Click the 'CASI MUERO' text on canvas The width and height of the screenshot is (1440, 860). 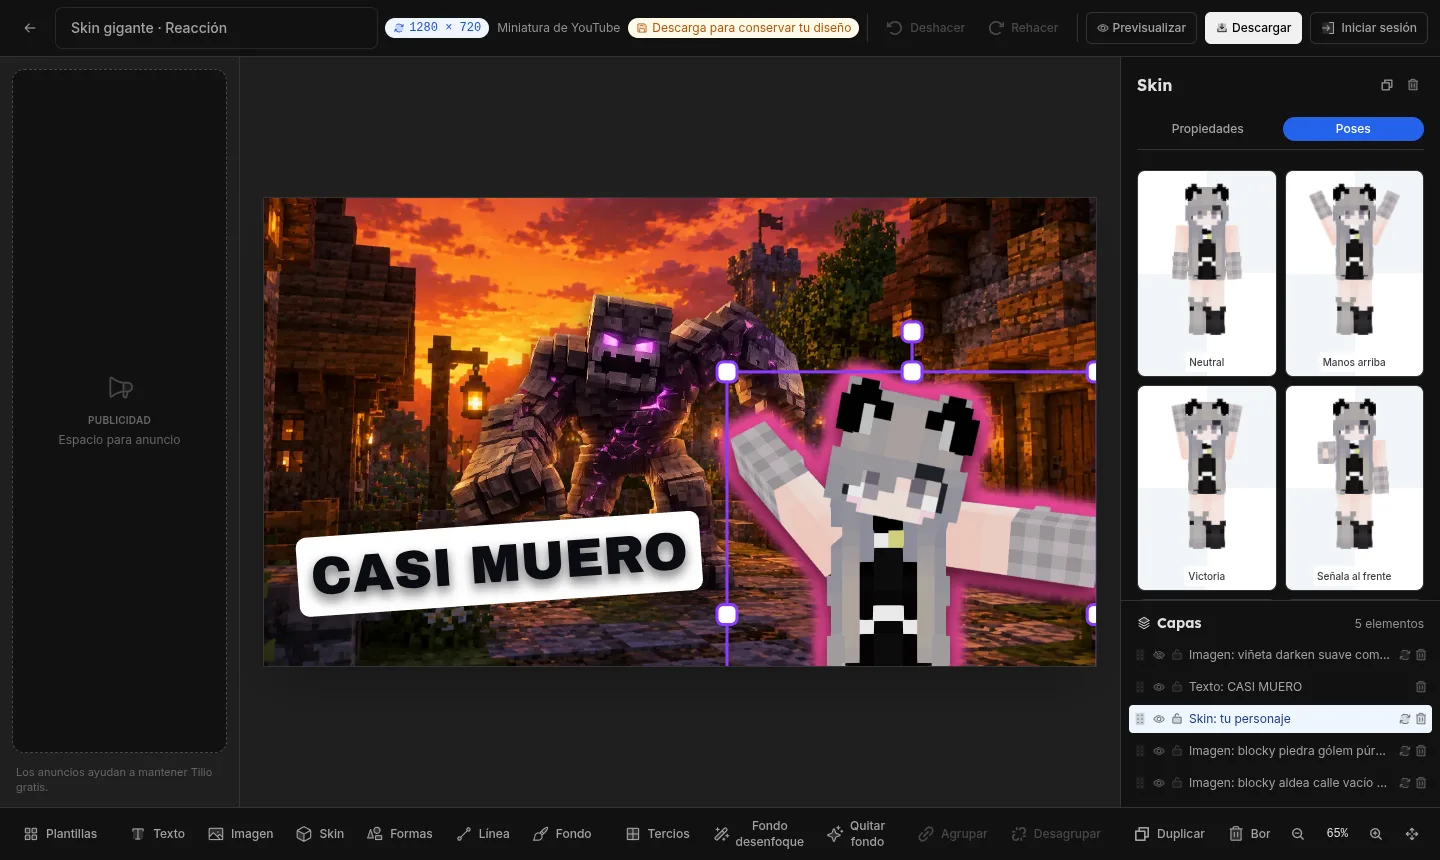(x=499, y=564)
